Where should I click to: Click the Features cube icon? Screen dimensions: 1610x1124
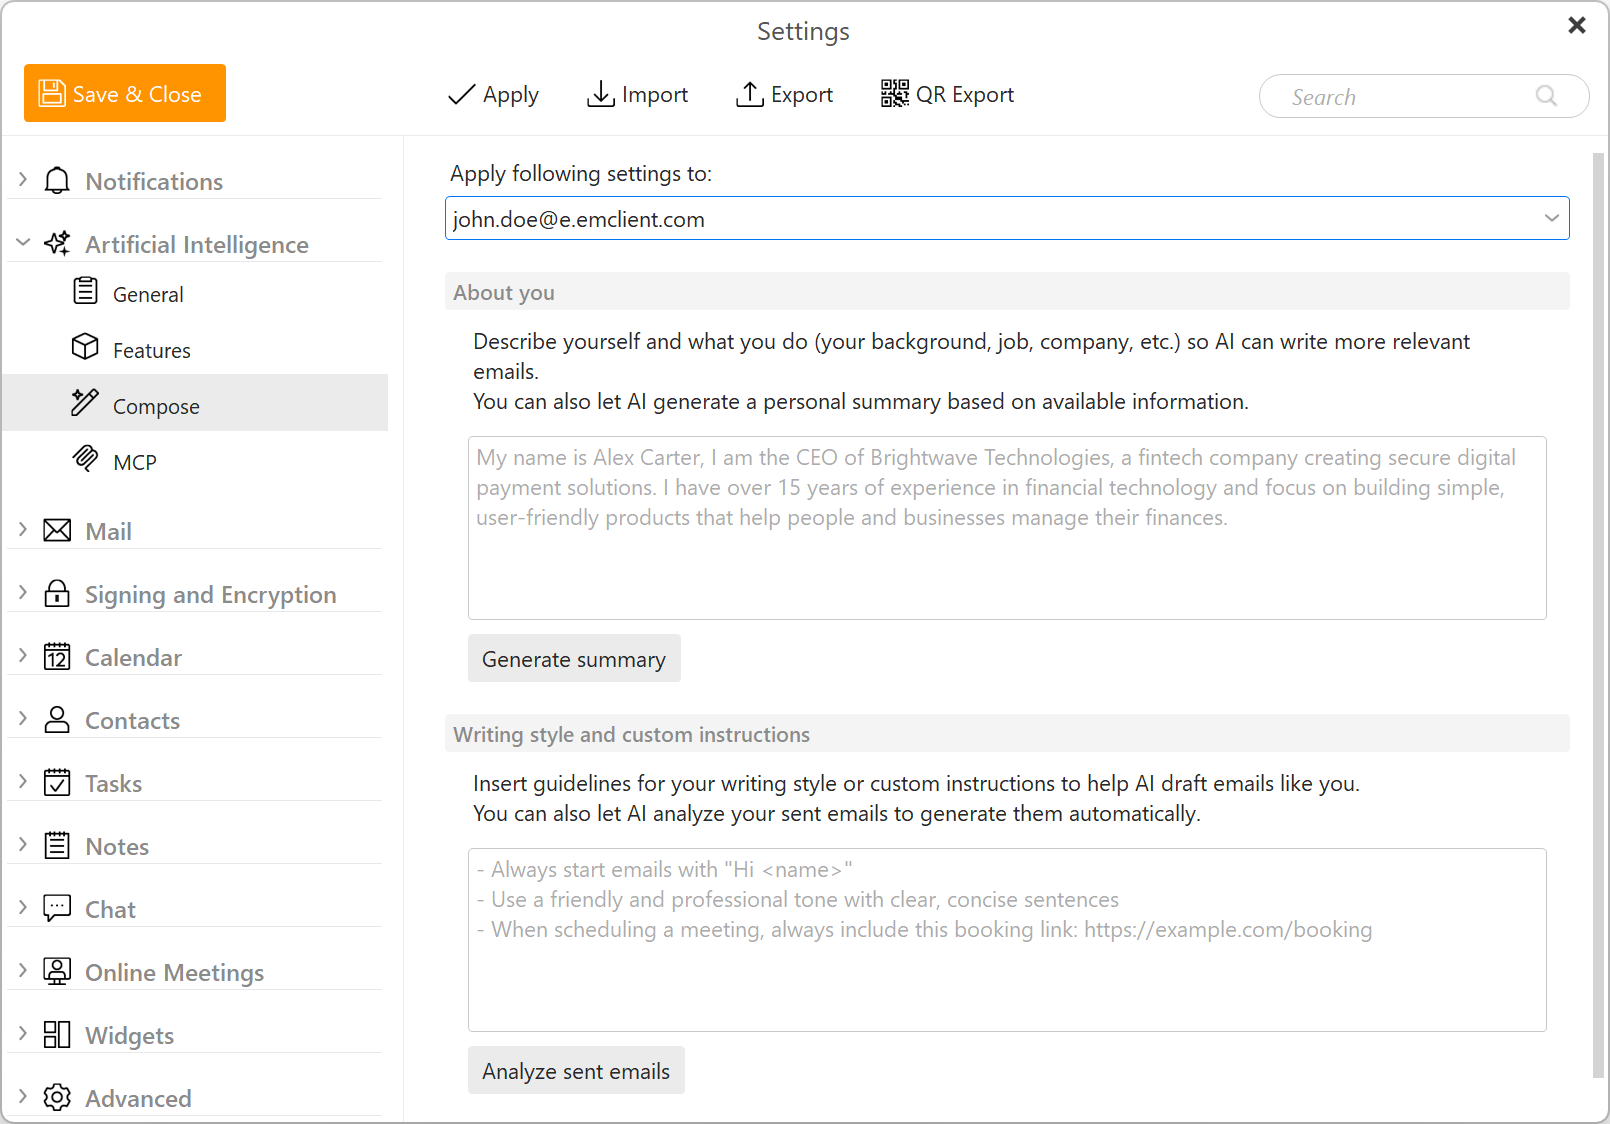point(85,347)
